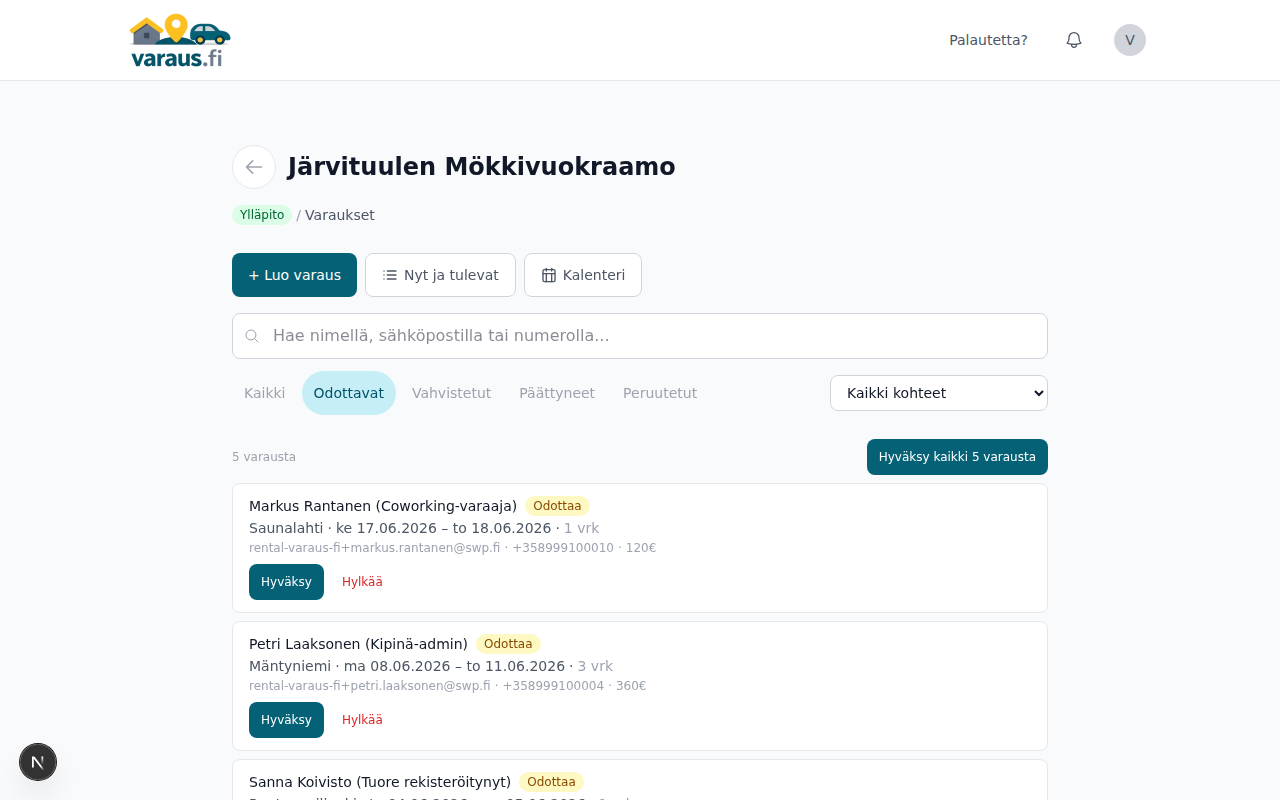Viewport: 1280px width, 800px height.
Task: Show the Vahvistetut bookings tab
Action: tap(452, 393)
